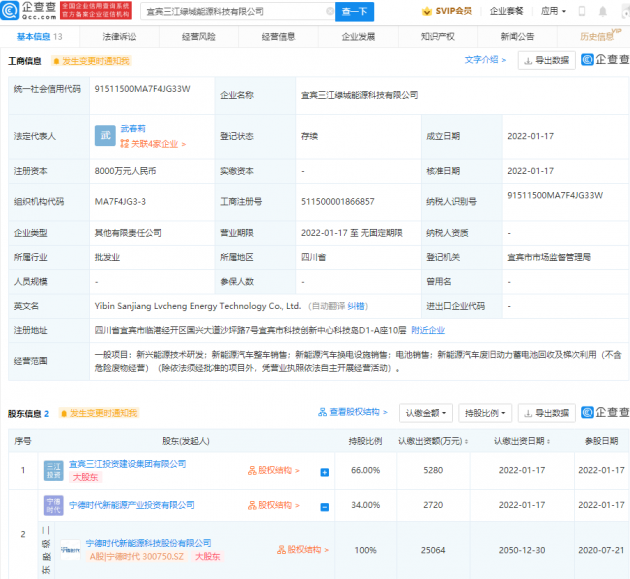Click the 武 legal representative avatar
The width and height of the screenshot is (630, 579).
(x=105, y=136)
